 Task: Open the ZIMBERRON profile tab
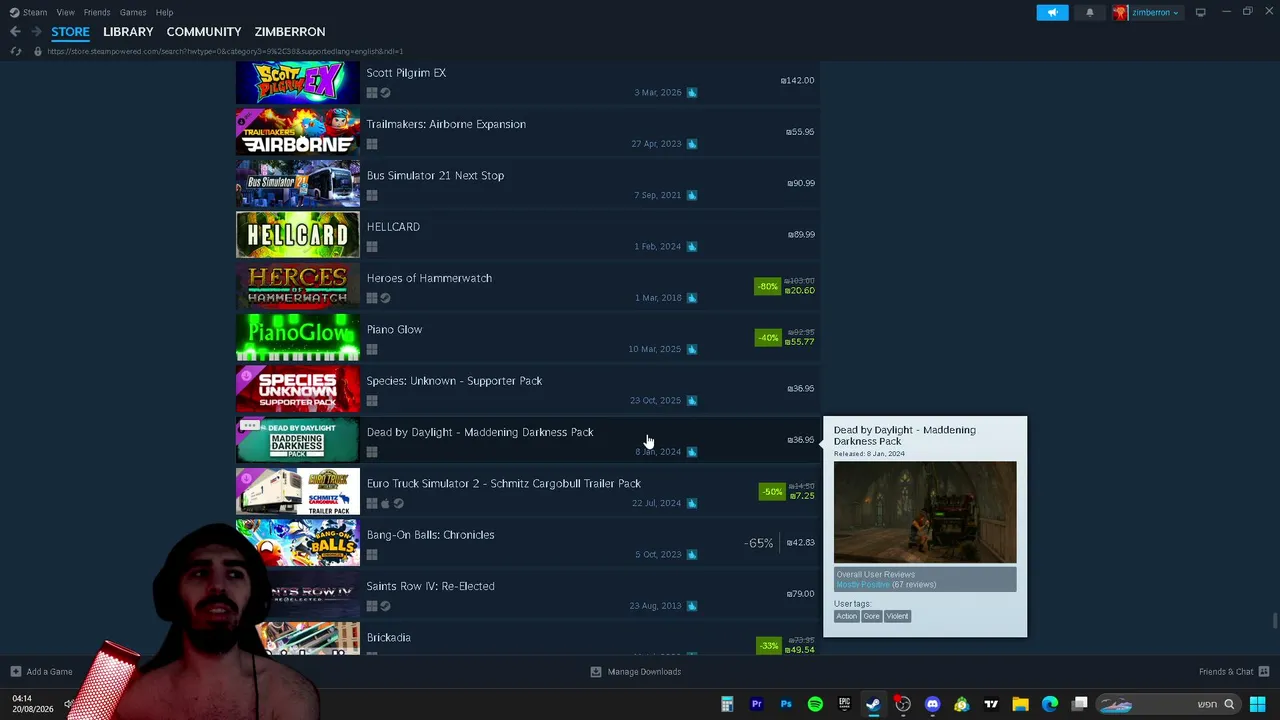click(290, 32)
